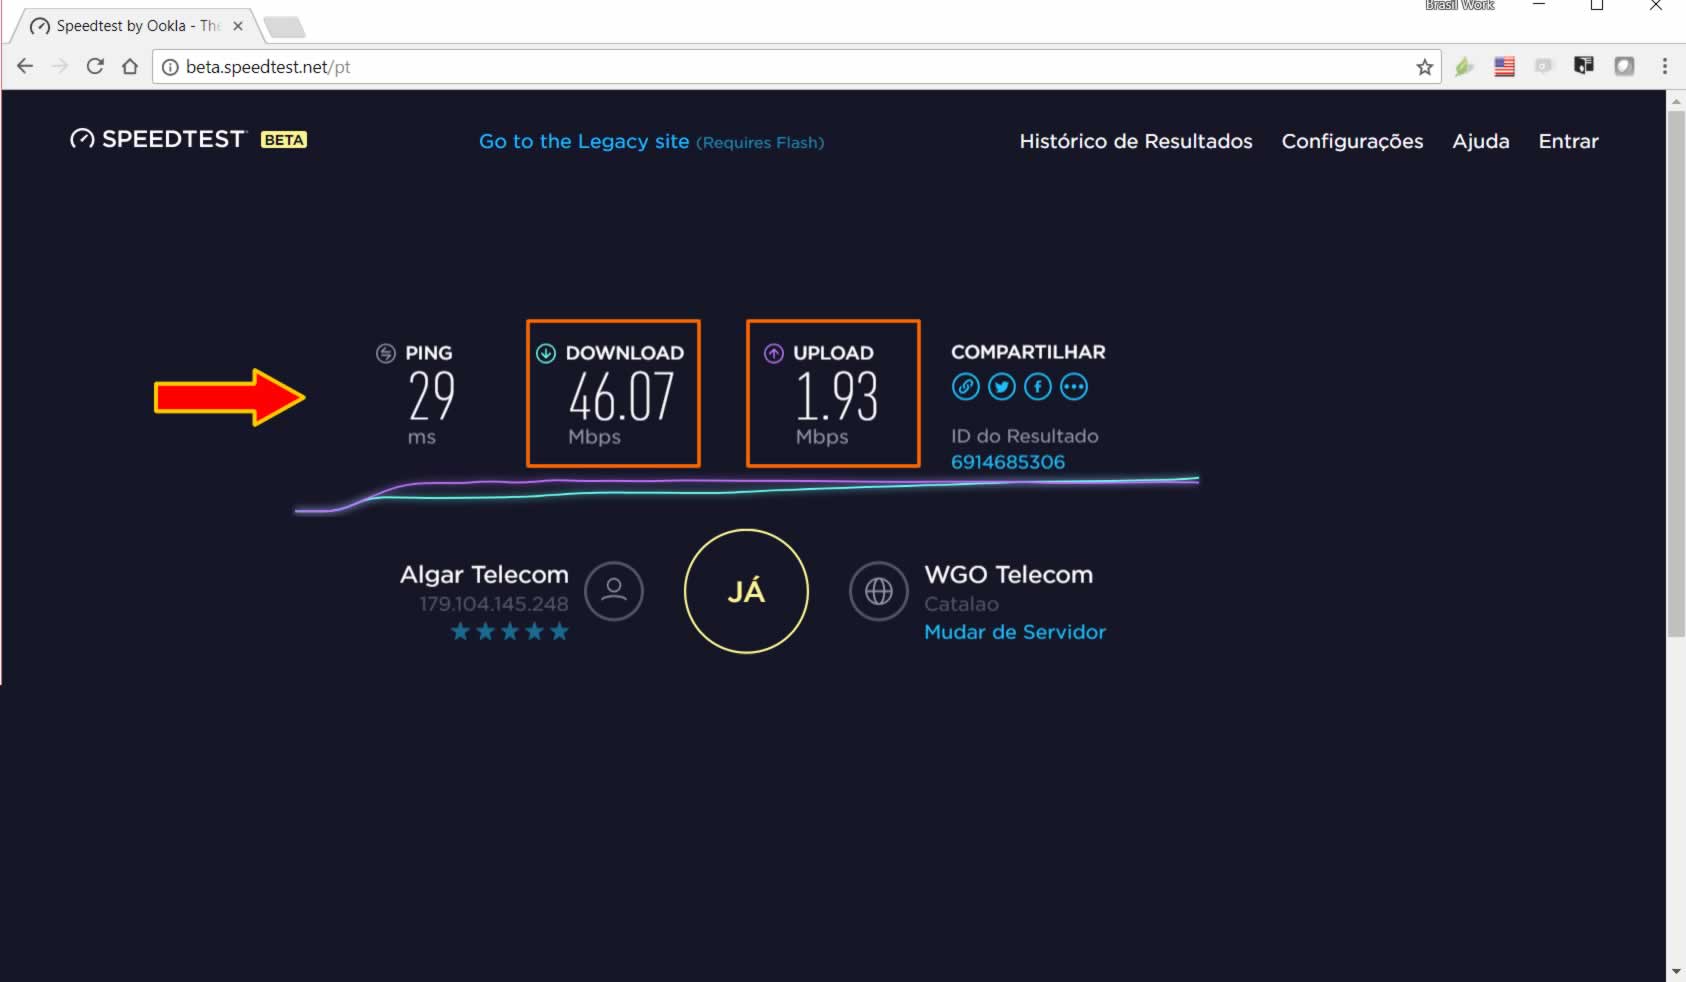
Task: Click the green leaf extension icon
Action: point(1464,67)
